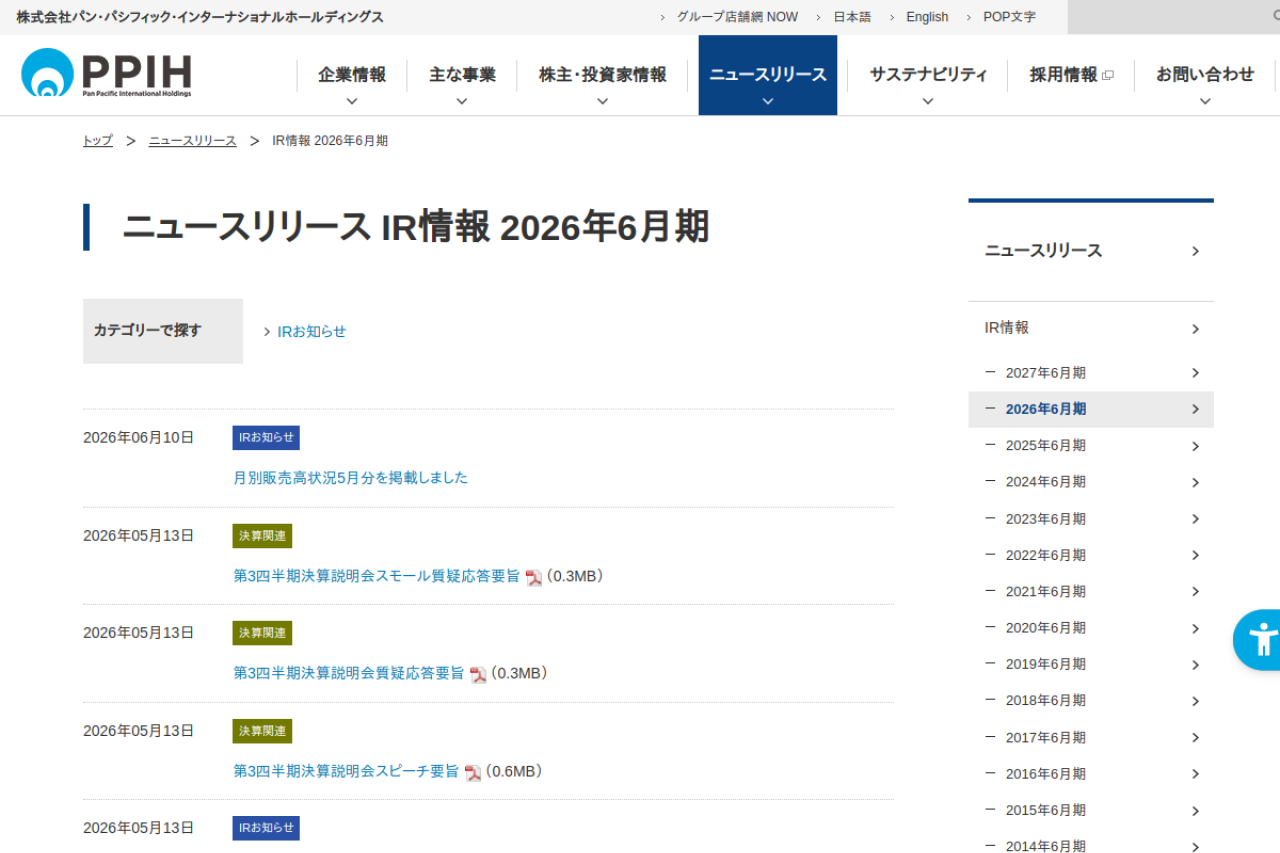Expand サステナビリティ menu chevron

(x=928, y=101)
